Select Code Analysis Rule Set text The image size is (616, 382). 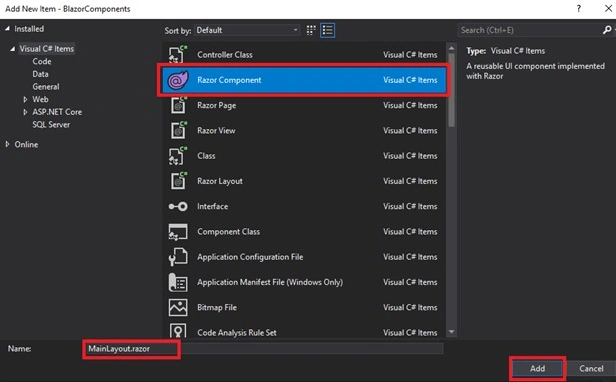click(x=237, y=332)
